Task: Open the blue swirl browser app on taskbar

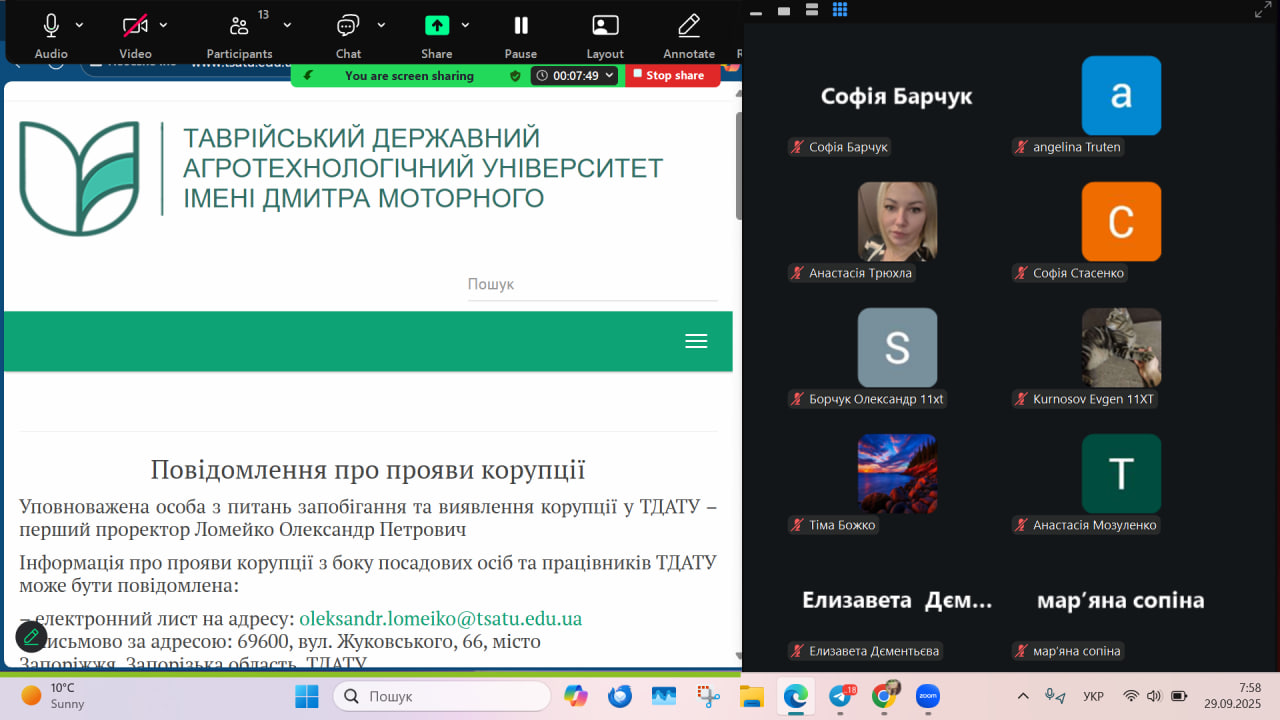Action: pyautogui.click(x=620, y=696)
